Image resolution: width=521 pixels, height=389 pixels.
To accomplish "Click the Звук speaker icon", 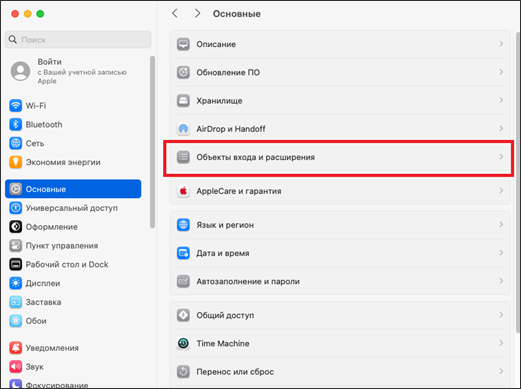I will click(x=15, y=367).
